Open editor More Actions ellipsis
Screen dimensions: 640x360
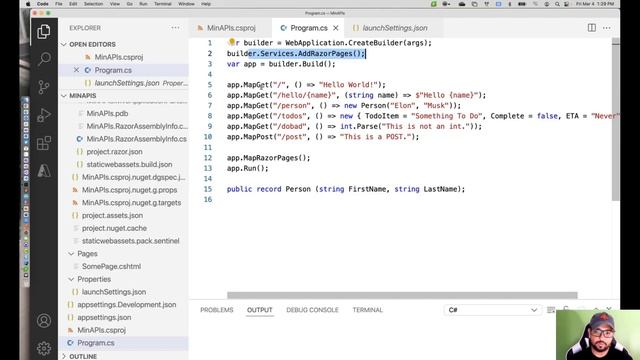point(607,28)
